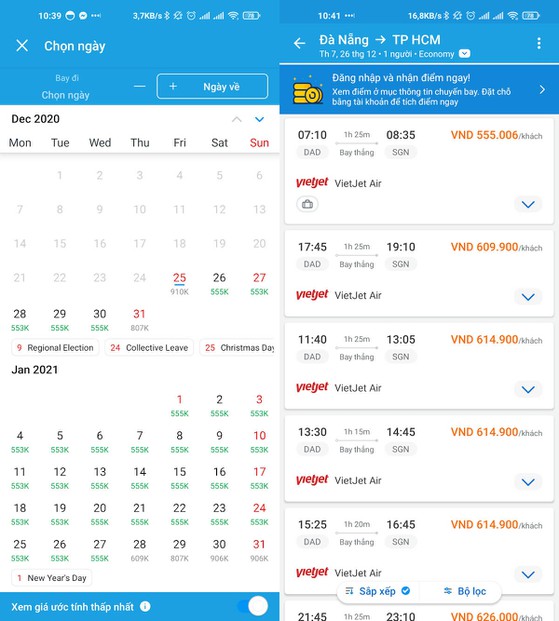Select the Bay đi departure date tab

click(66, 87)
